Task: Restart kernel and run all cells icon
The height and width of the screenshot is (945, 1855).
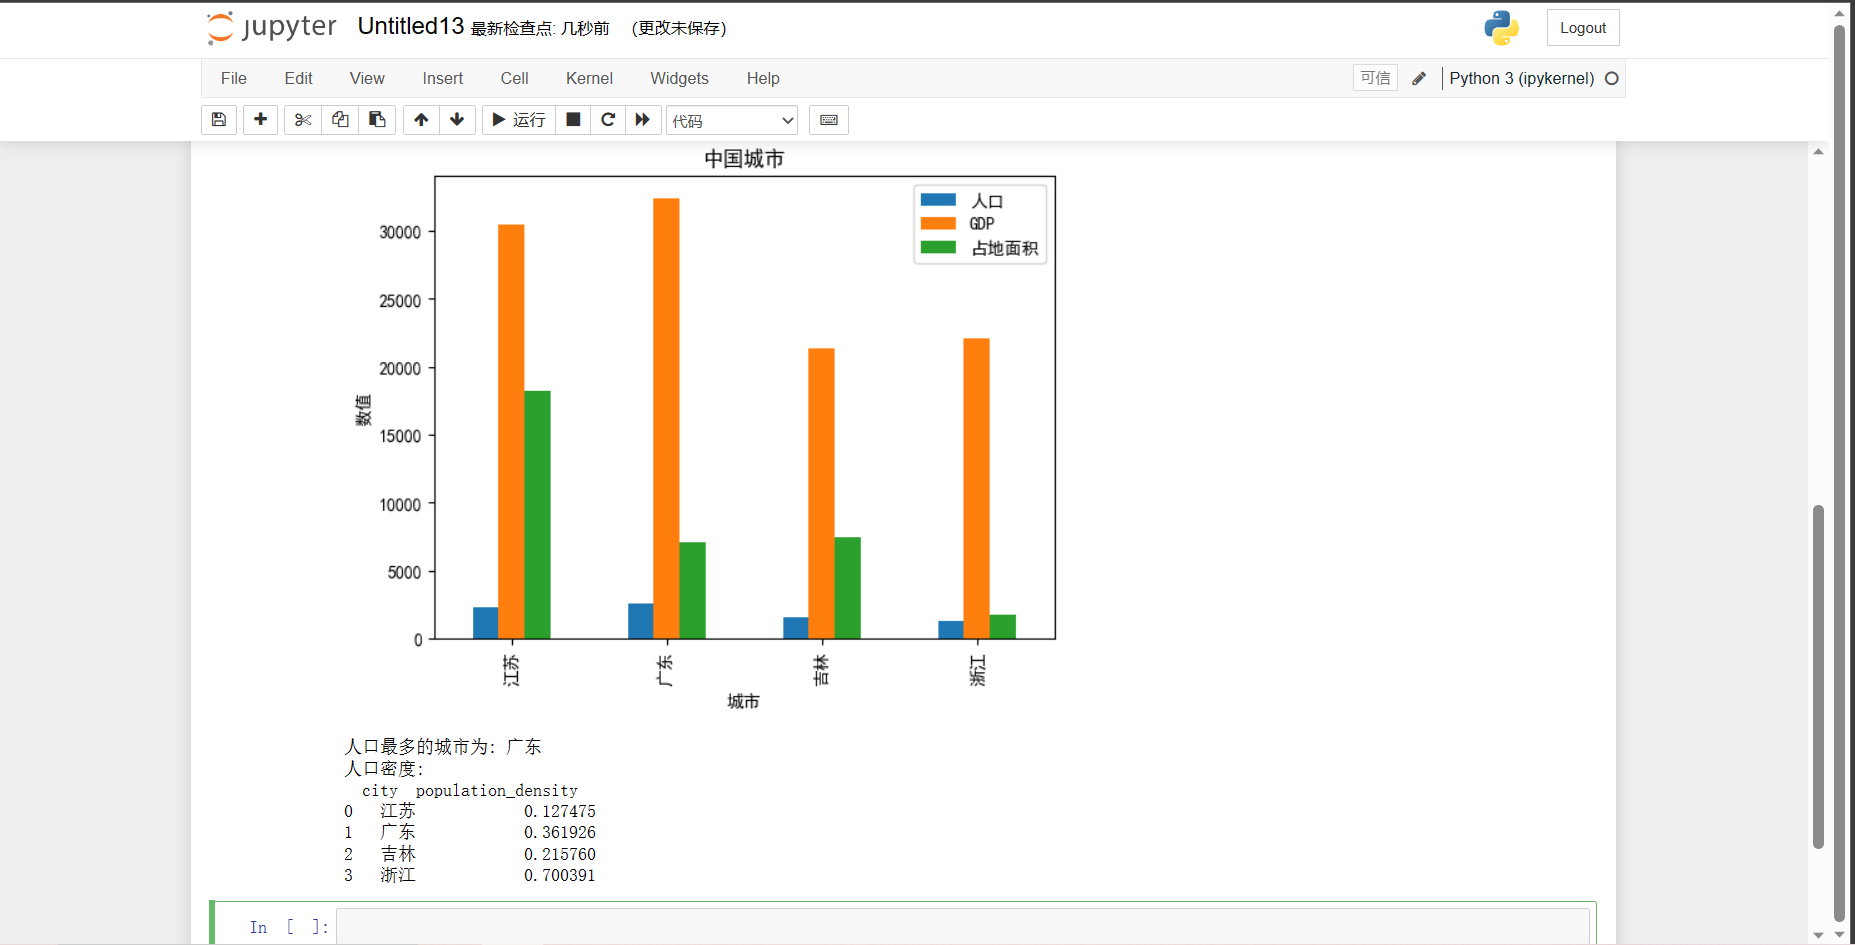Action: [x=643, y=120]
